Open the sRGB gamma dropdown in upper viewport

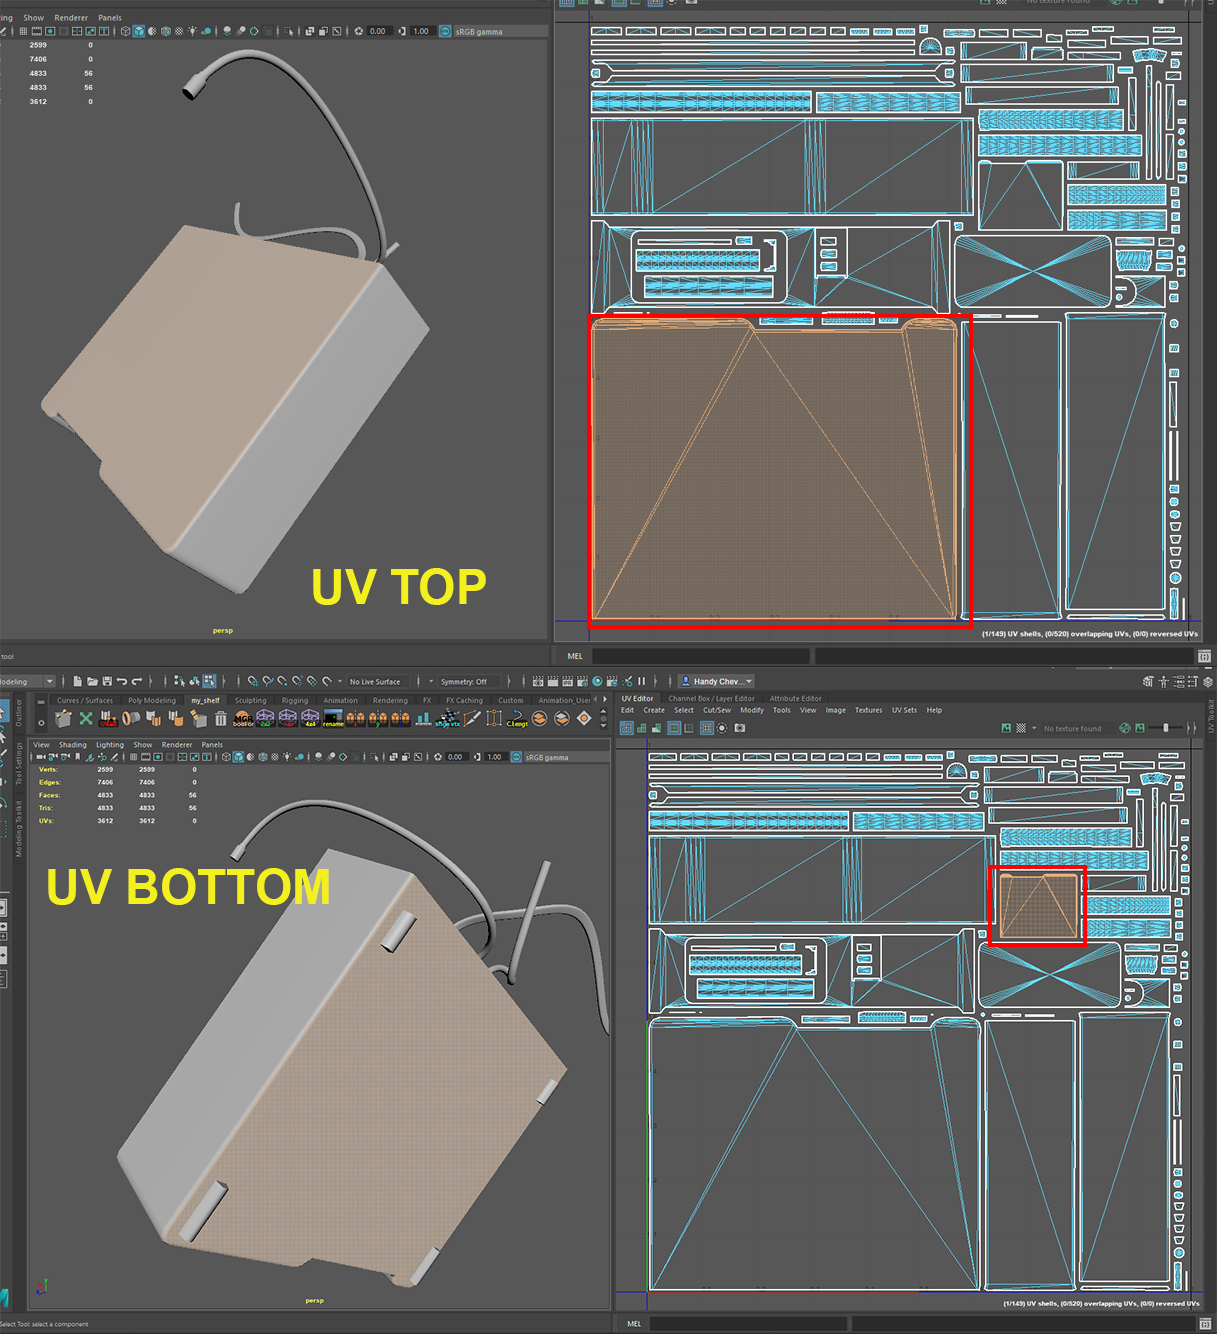tap(500, 31)
